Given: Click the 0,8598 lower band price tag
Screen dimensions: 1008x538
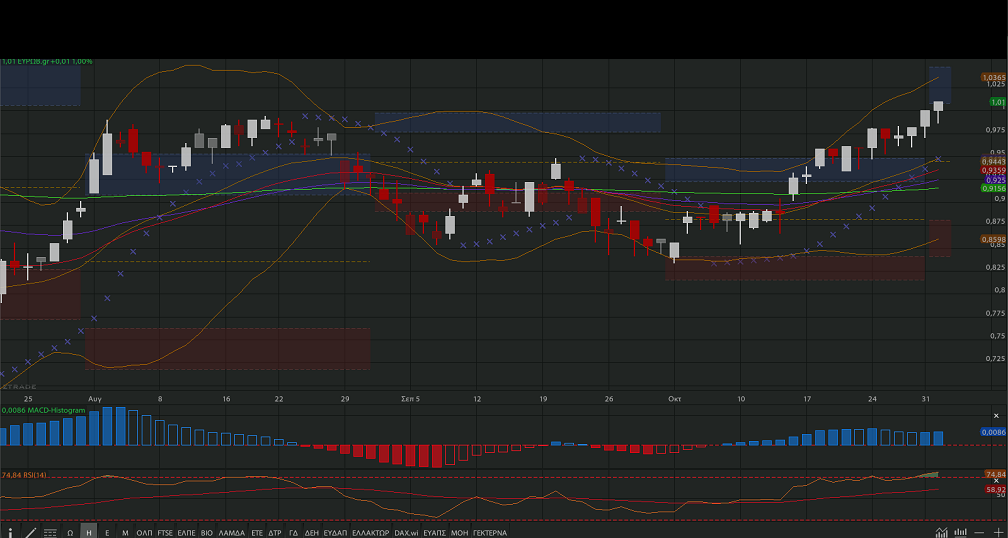Looking at the screenshot, I should click(x=993, y=239).
